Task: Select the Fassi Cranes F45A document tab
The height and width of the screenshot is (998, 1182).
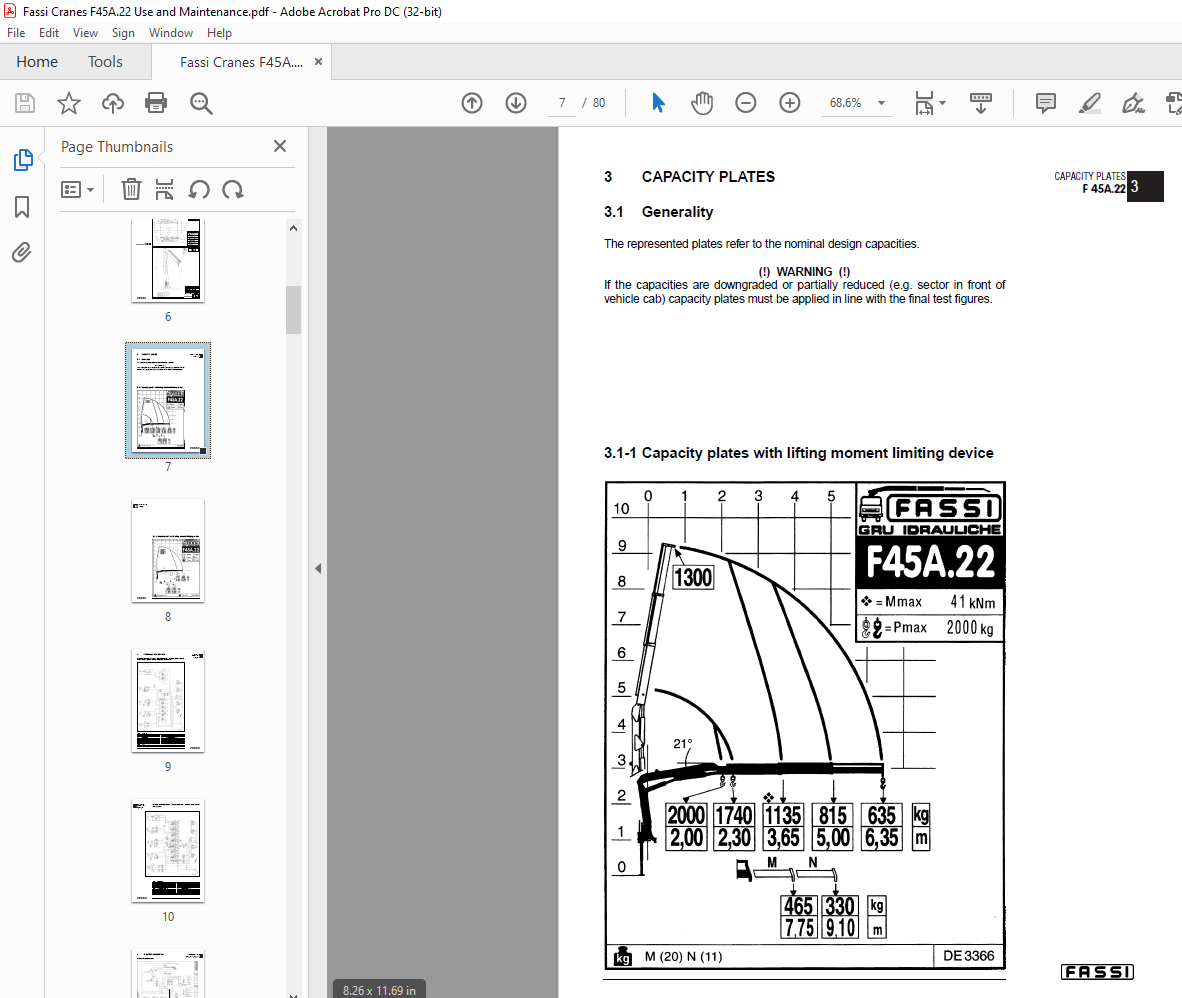Action: click(x=241, y=62)
